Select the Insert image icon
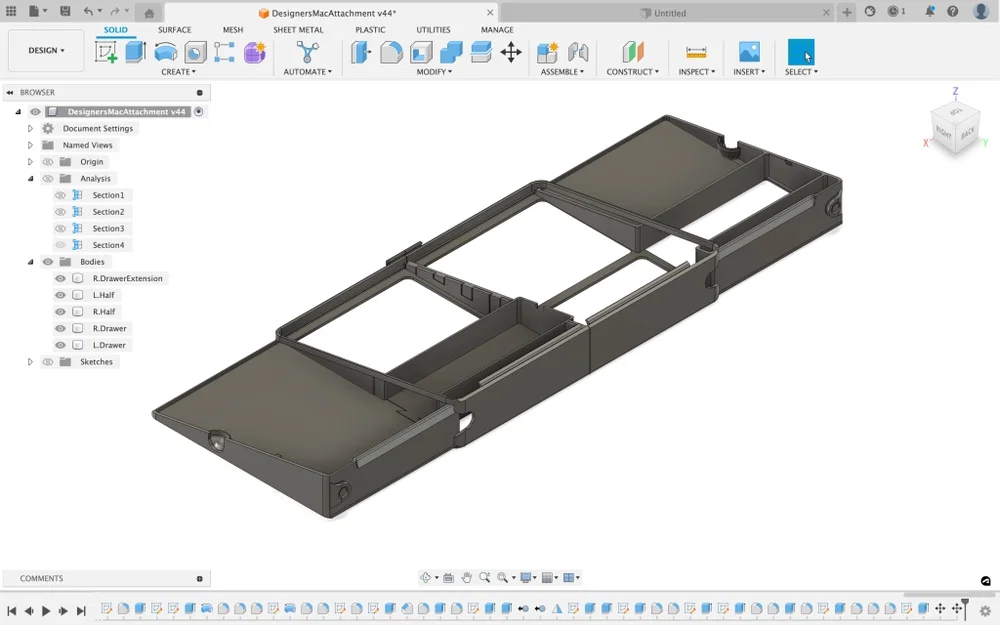1000x625 pixels. tap(749, 52)
